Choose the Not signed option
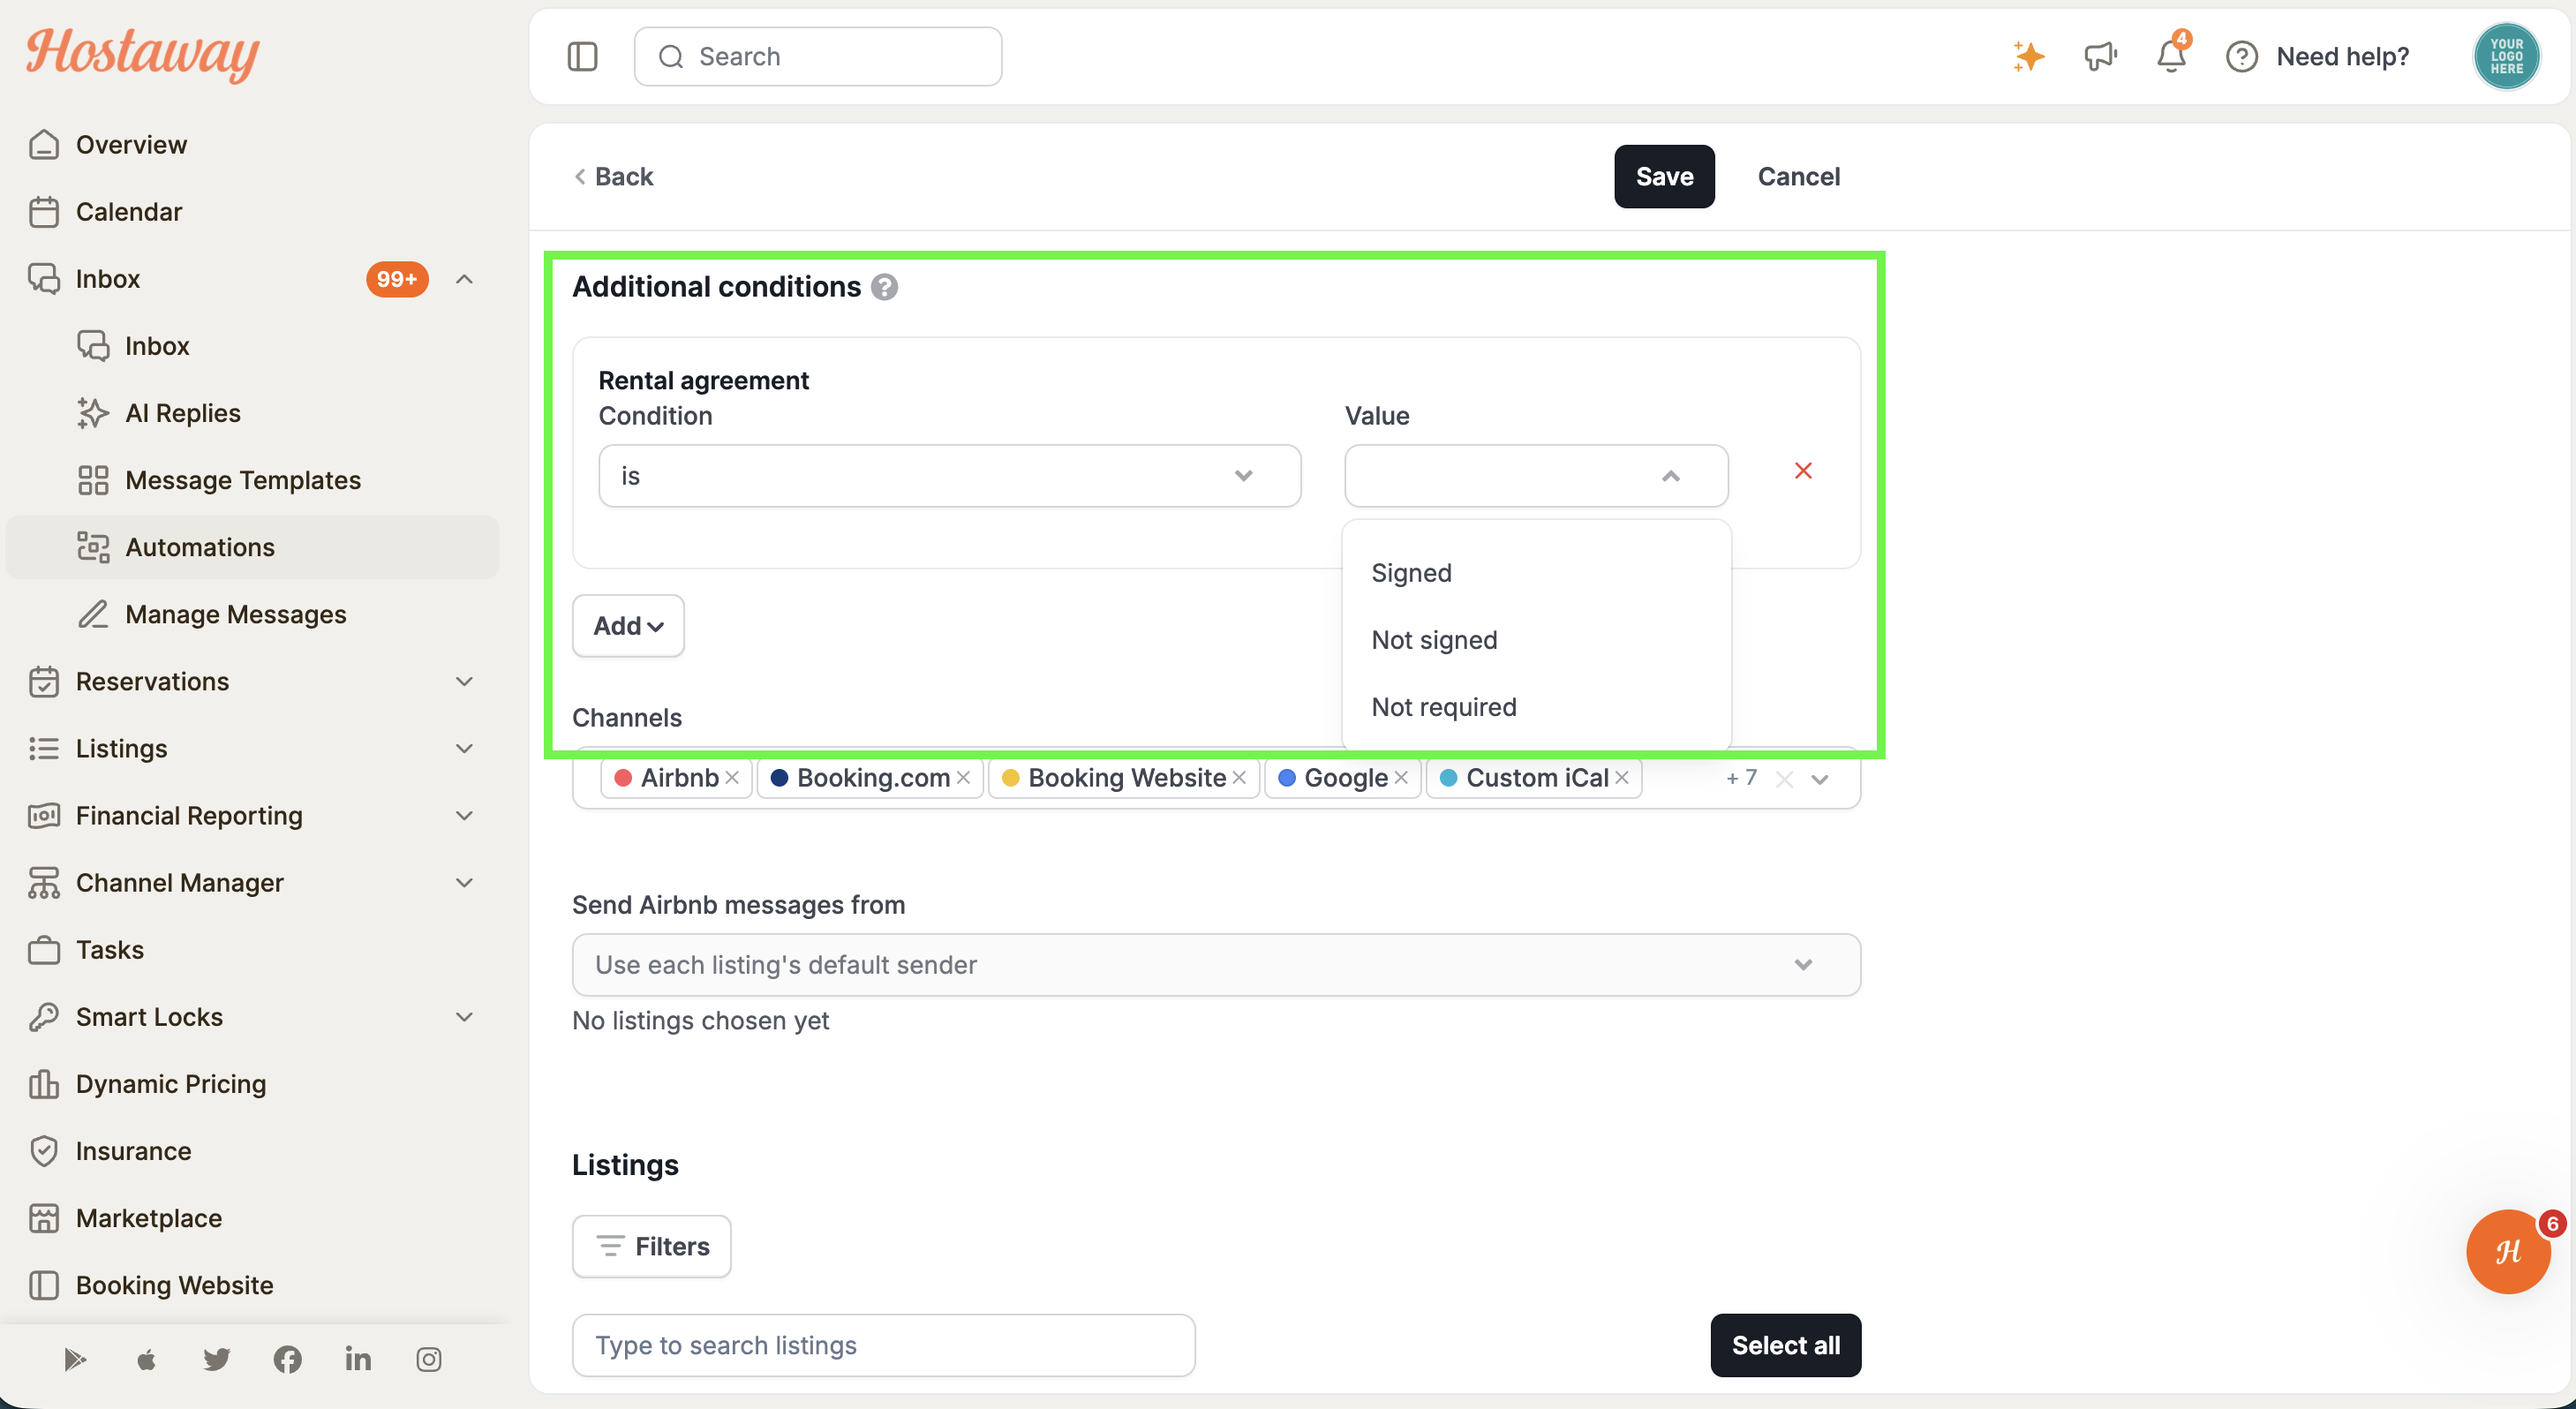2576x1409 pixels. point(1536,640)
